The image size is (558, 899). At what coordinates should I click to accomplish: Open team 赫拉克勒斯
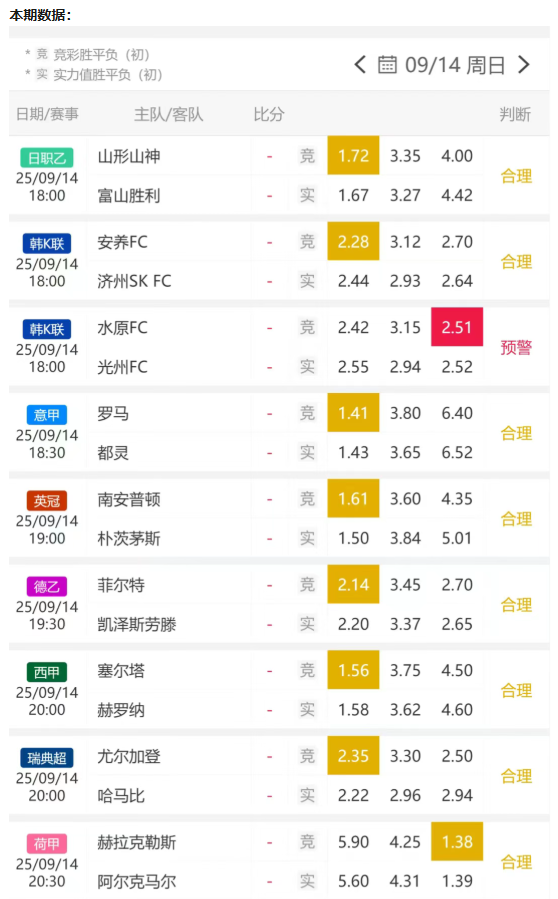[136, 842]
